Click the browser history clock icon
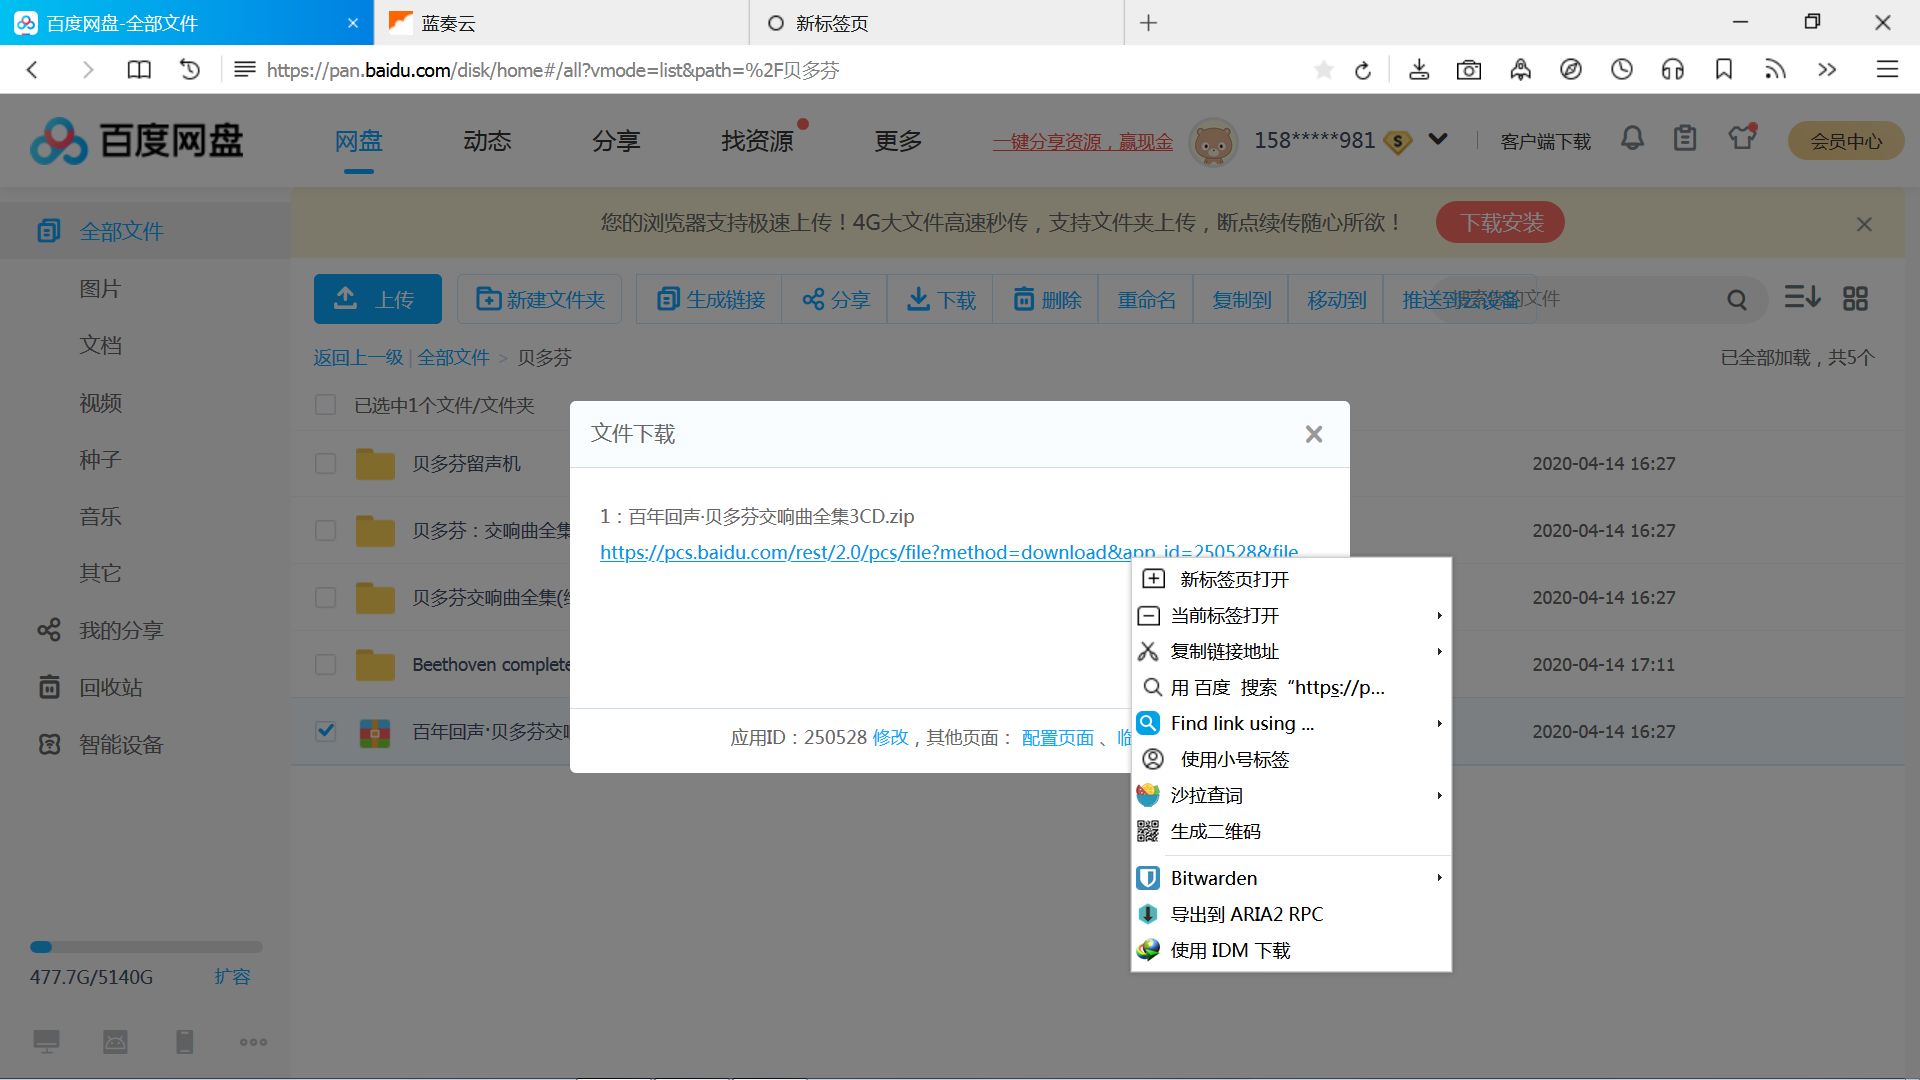 click(1622, 70)
